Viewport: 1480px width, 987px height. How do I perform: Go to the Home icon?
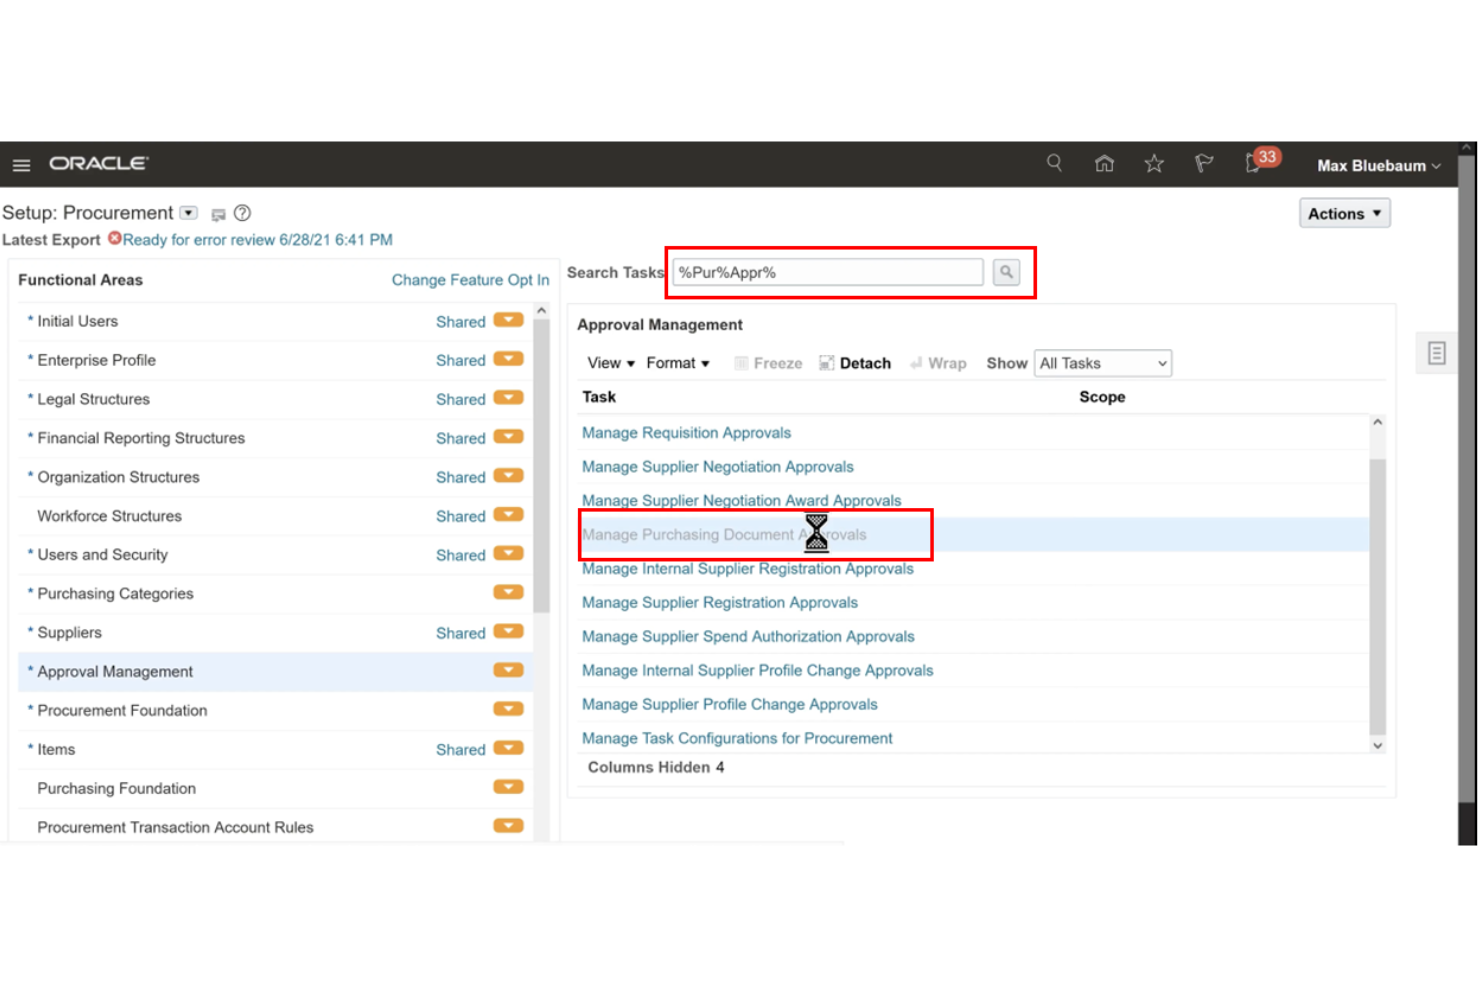pyautogui.click(x=1104, y=163)
